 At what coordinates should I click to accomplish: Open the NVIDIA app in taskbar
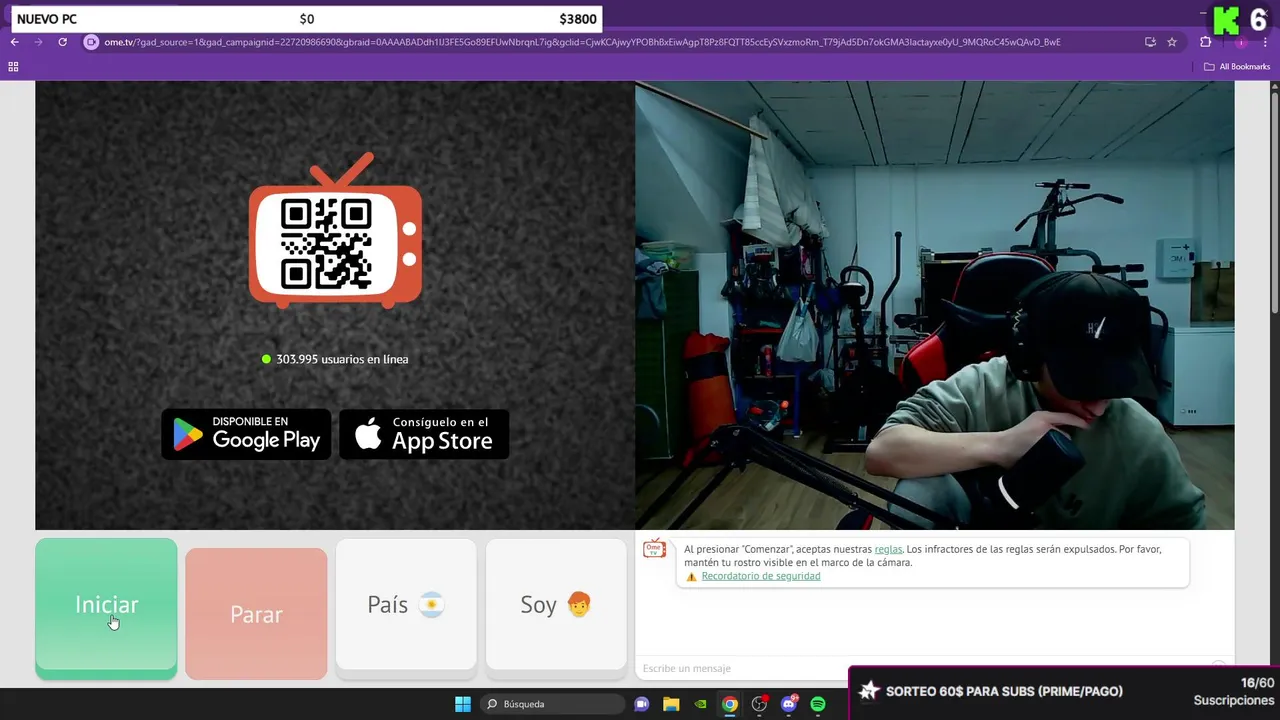coord(701,704)
